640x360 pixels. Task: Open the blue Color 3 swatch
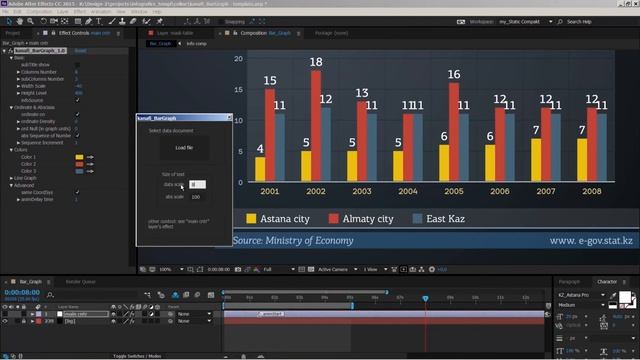80,171
